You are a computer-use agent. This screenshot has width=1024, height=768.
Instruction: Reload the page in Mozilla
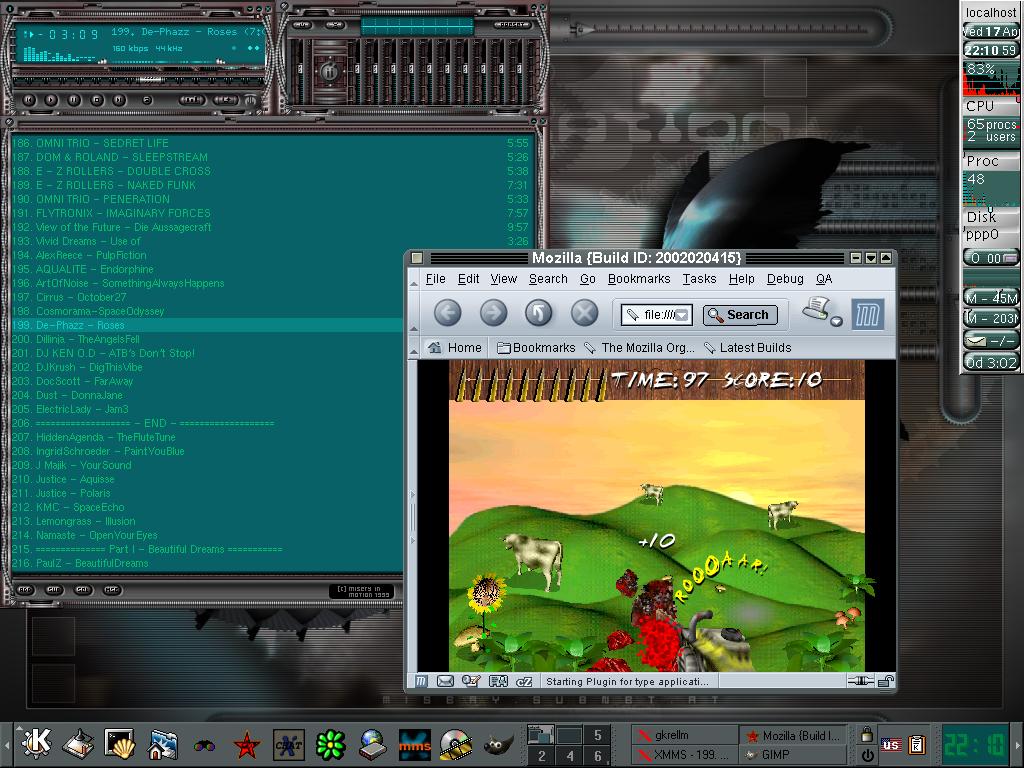coord(539,313)
